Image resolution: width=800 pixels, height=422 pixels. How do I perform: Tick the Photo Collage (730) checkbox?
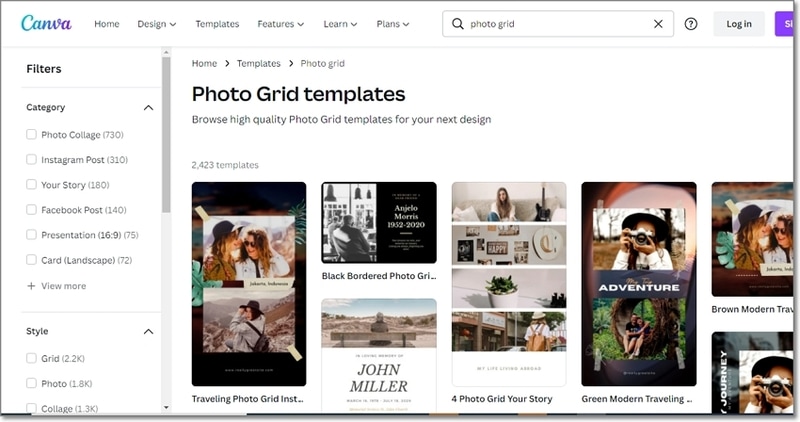31,134
